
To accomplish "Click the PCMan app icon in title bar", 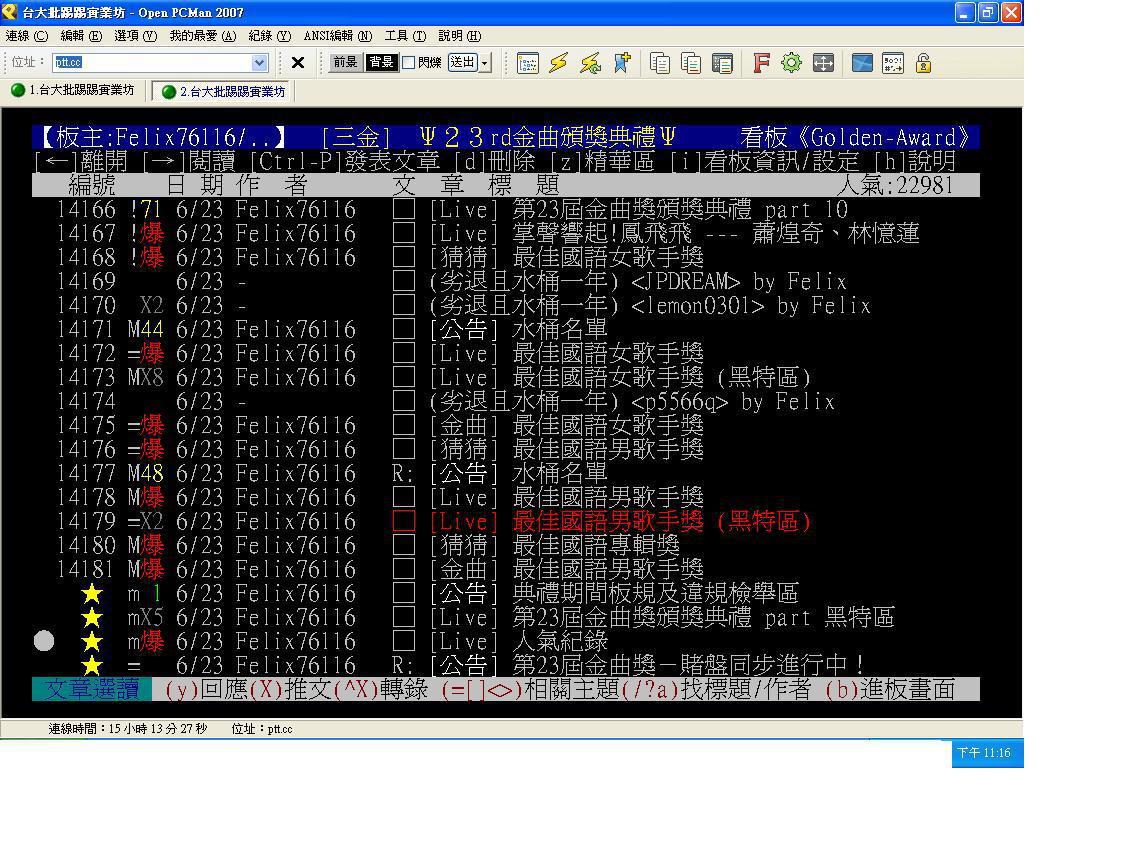I will [9, 11].
